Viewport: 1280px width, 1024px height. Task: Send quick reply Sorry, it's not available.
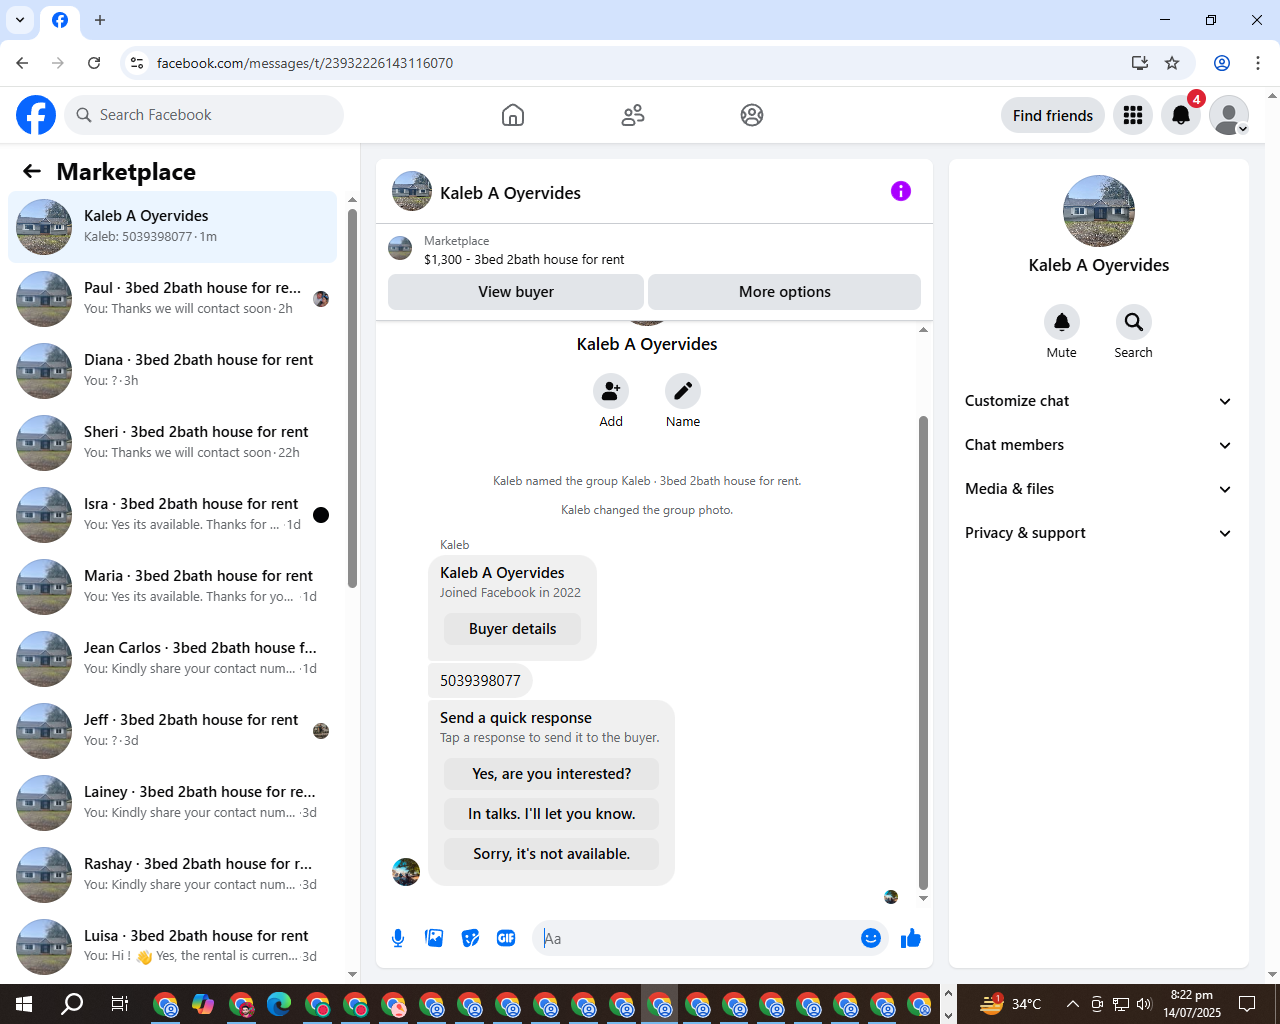coord(552,854)
